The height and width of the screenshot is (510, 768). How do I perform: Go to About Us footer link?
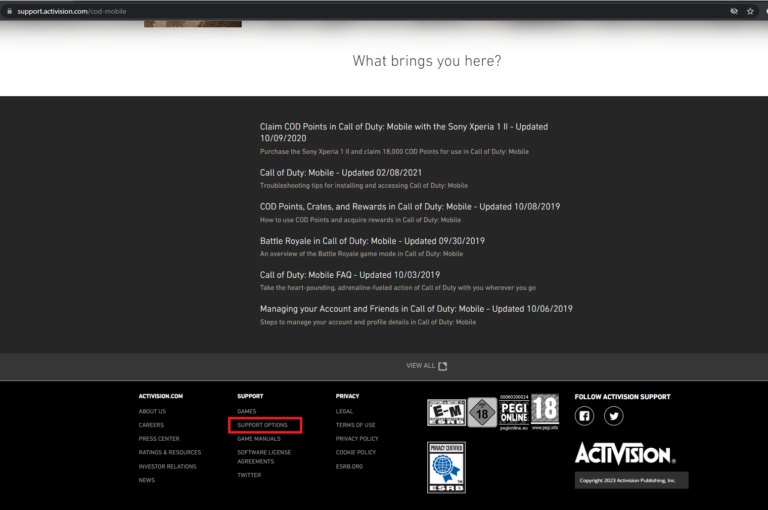pos(152,412)
